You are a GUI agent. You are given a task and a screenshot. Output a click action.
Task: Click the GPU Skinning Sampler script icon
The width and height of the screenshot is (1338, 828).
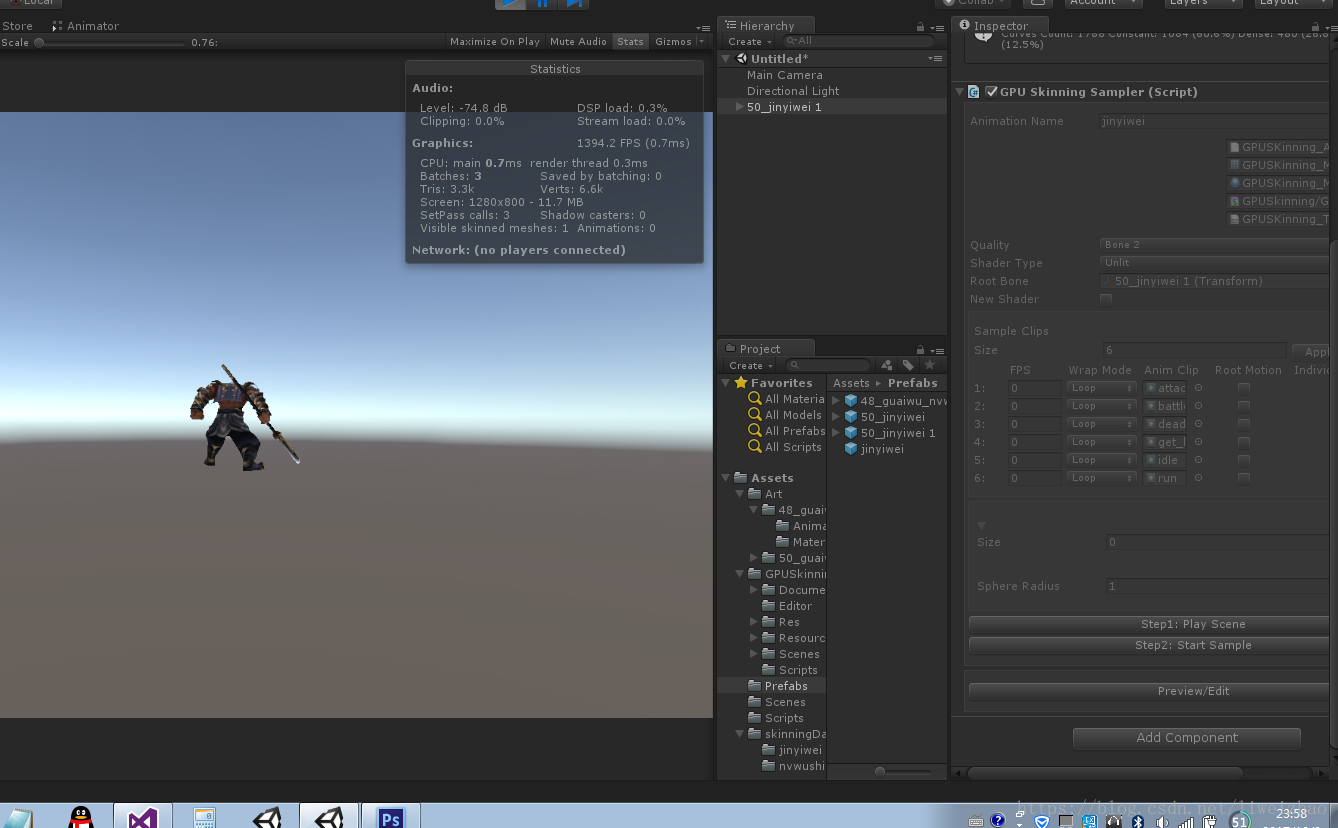point(973,92)
